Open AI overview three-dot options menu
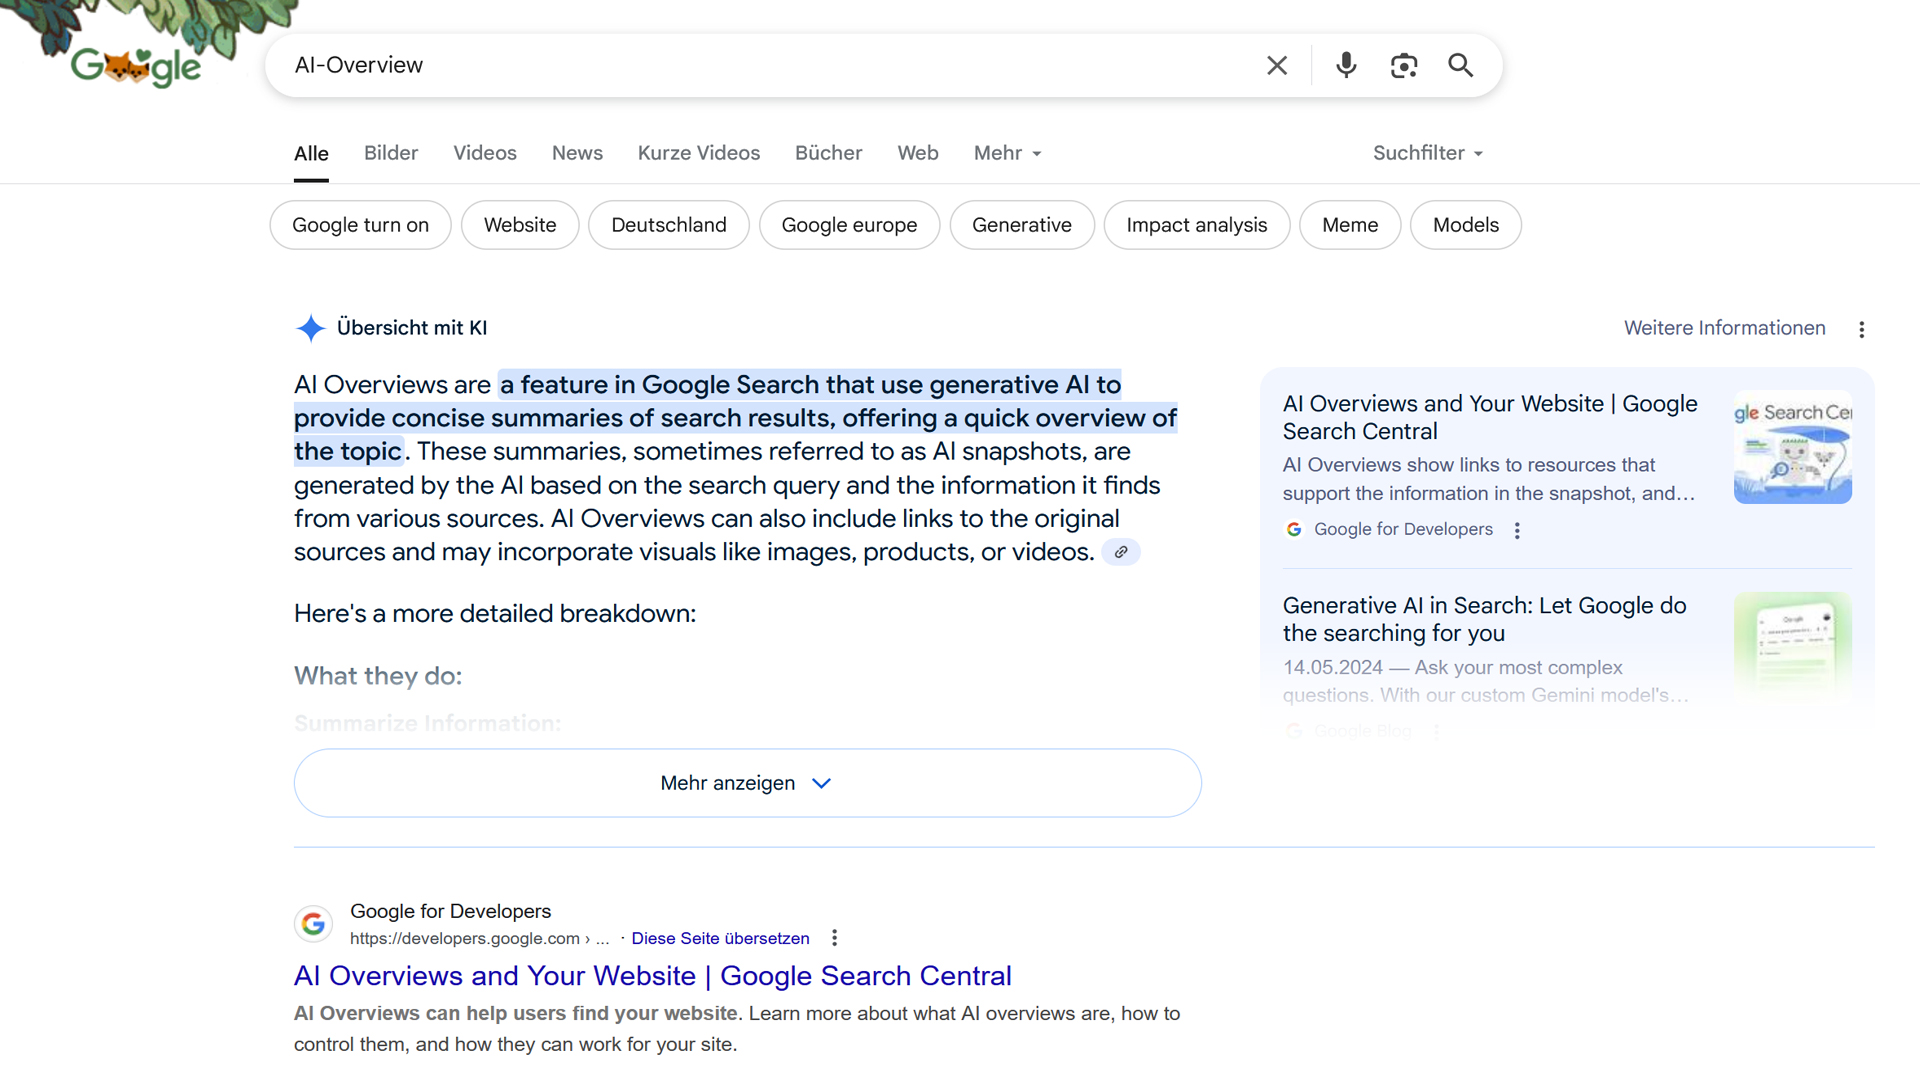Image resolution: width=1920 pixels, height=1080 pixels. (1861, 329)
